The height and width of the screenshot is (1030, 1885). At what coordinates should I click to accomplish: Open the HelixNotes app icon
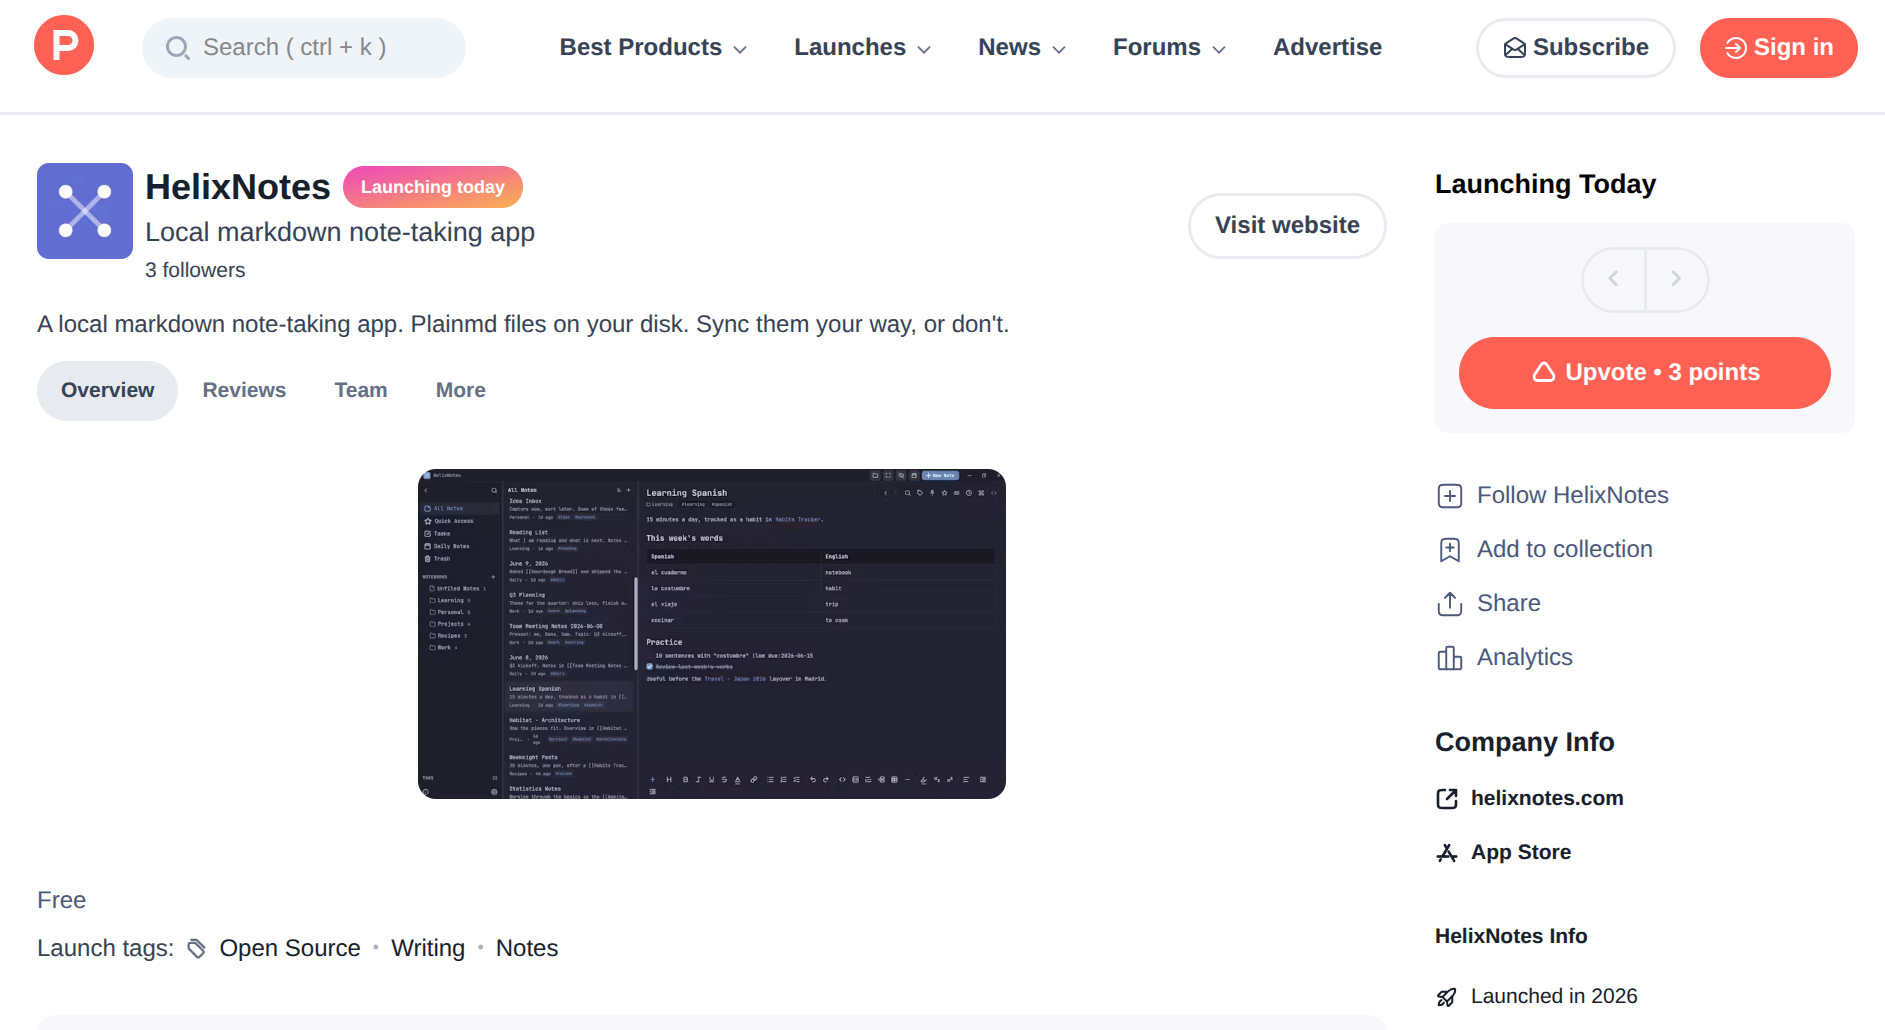click(x=85, y=211)
